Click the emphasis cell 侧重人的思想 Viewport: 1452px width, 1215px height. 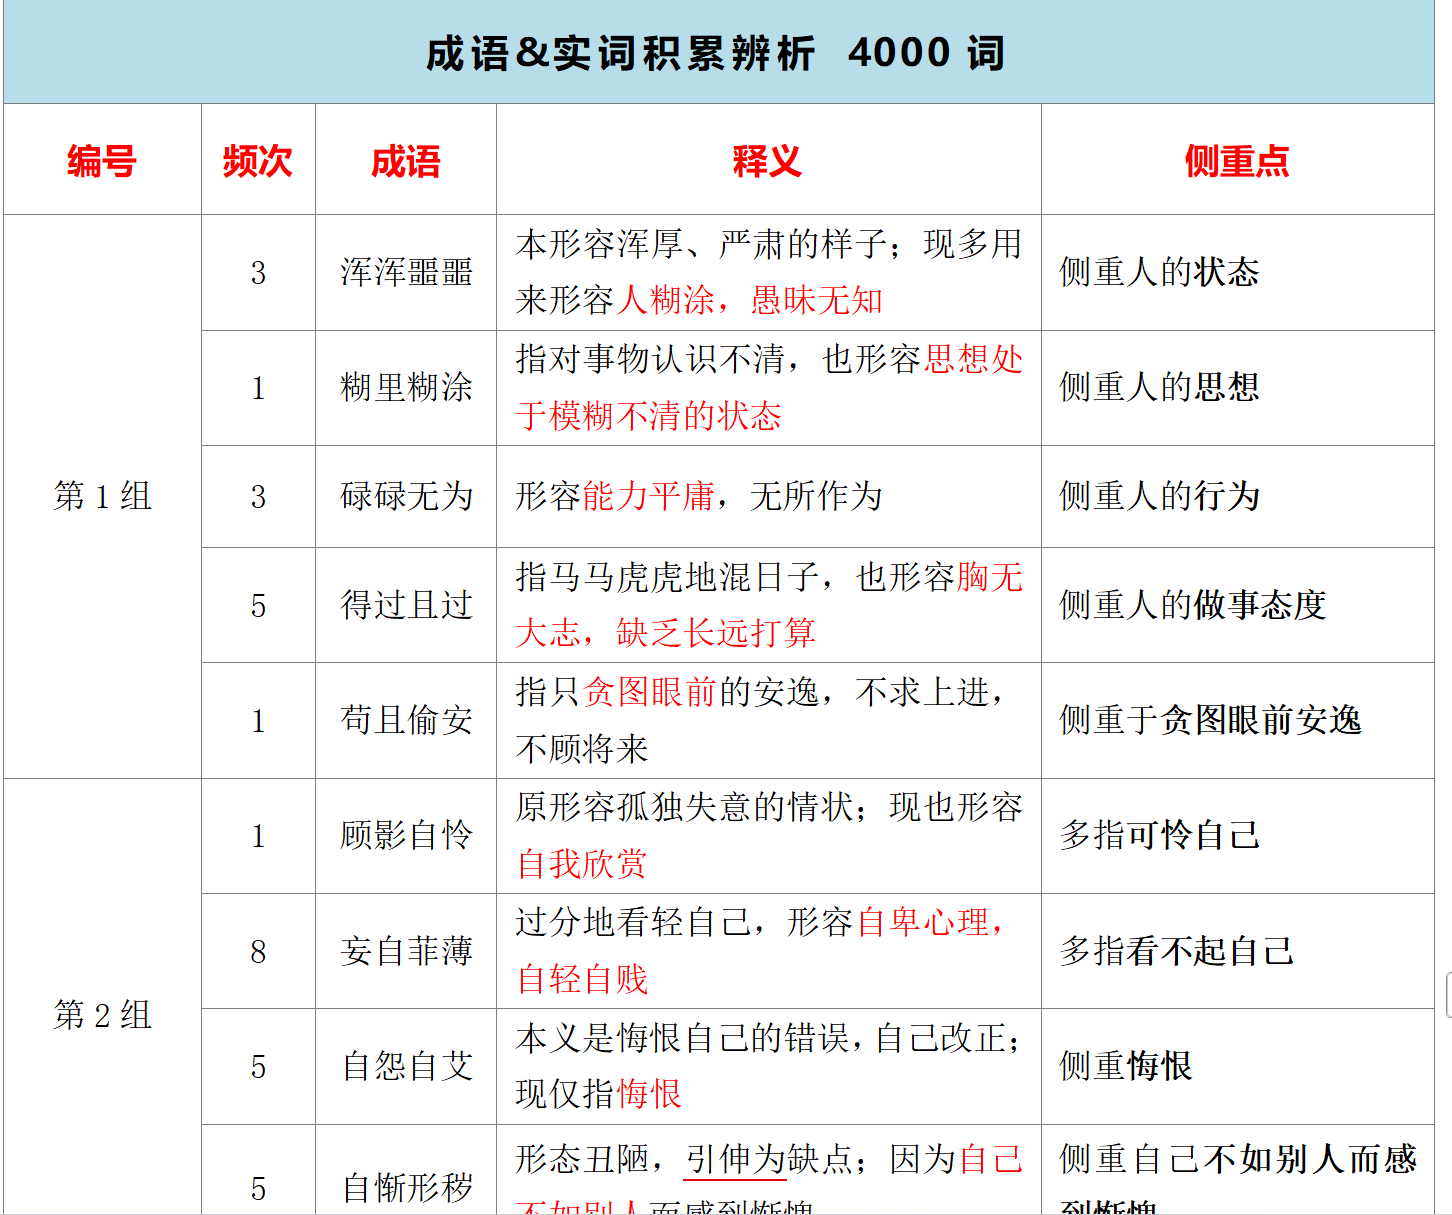(1237, 387)
